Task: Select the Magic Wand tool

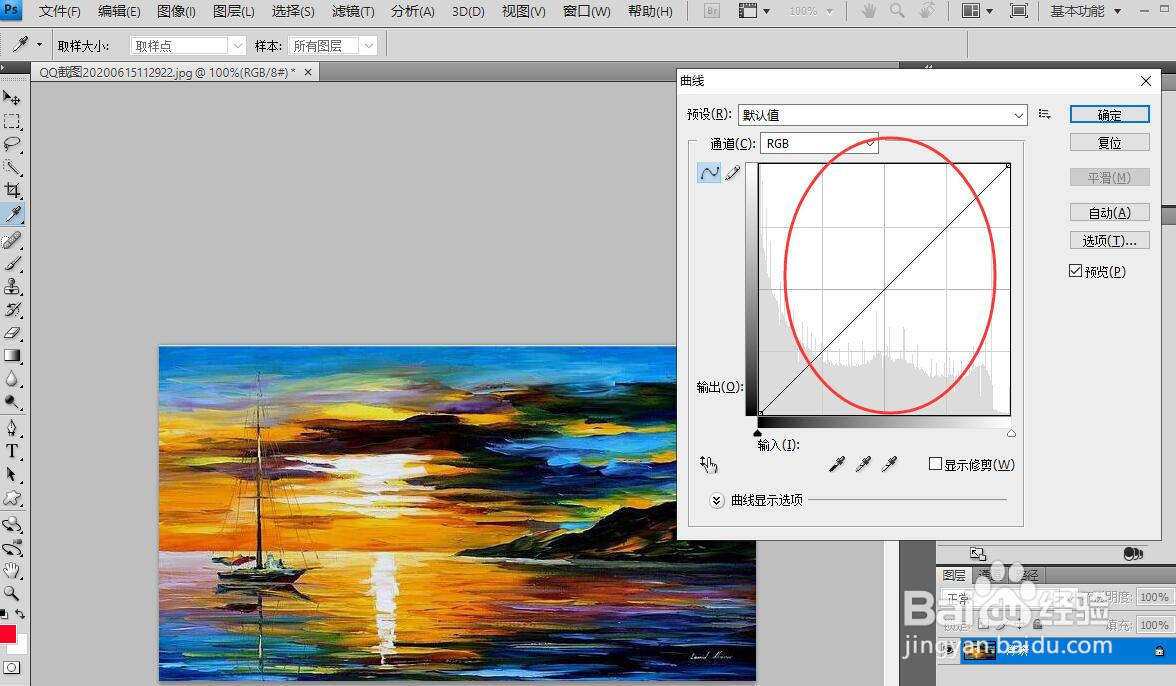Action: point(12,168)
